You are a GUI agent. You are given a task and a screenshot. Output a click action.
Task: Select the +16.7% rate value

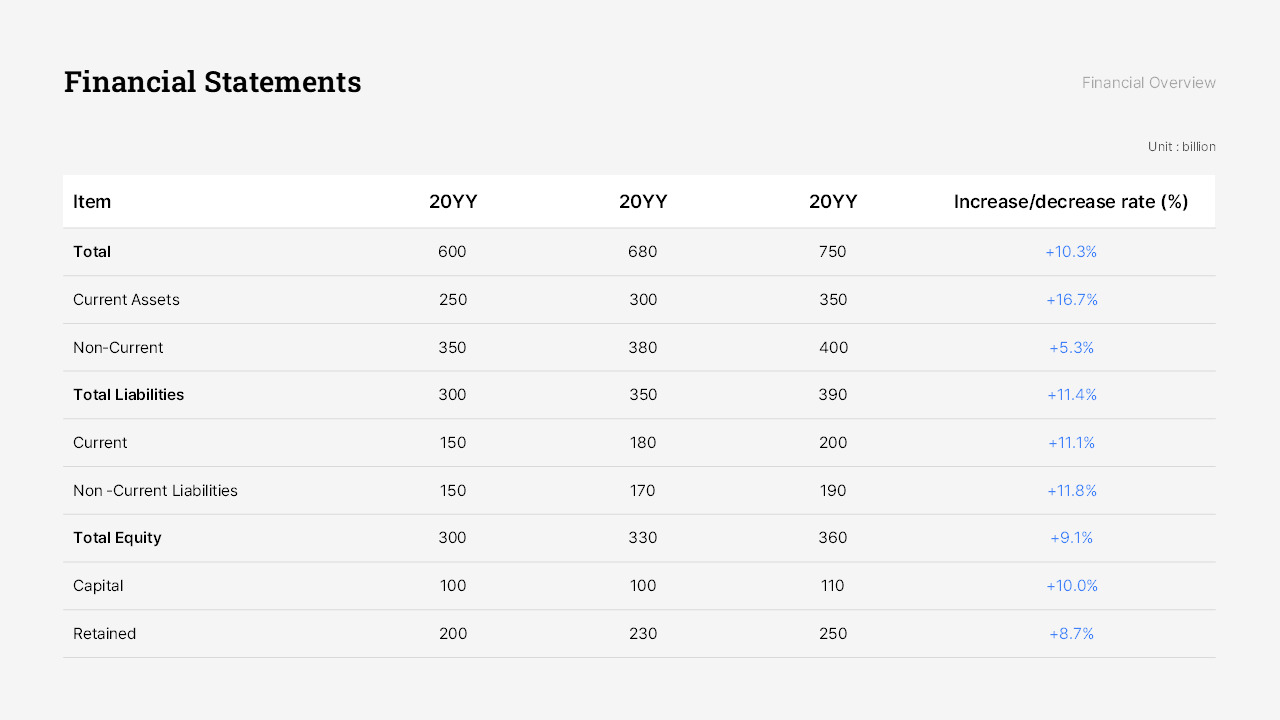click(x=1071, y=300)
